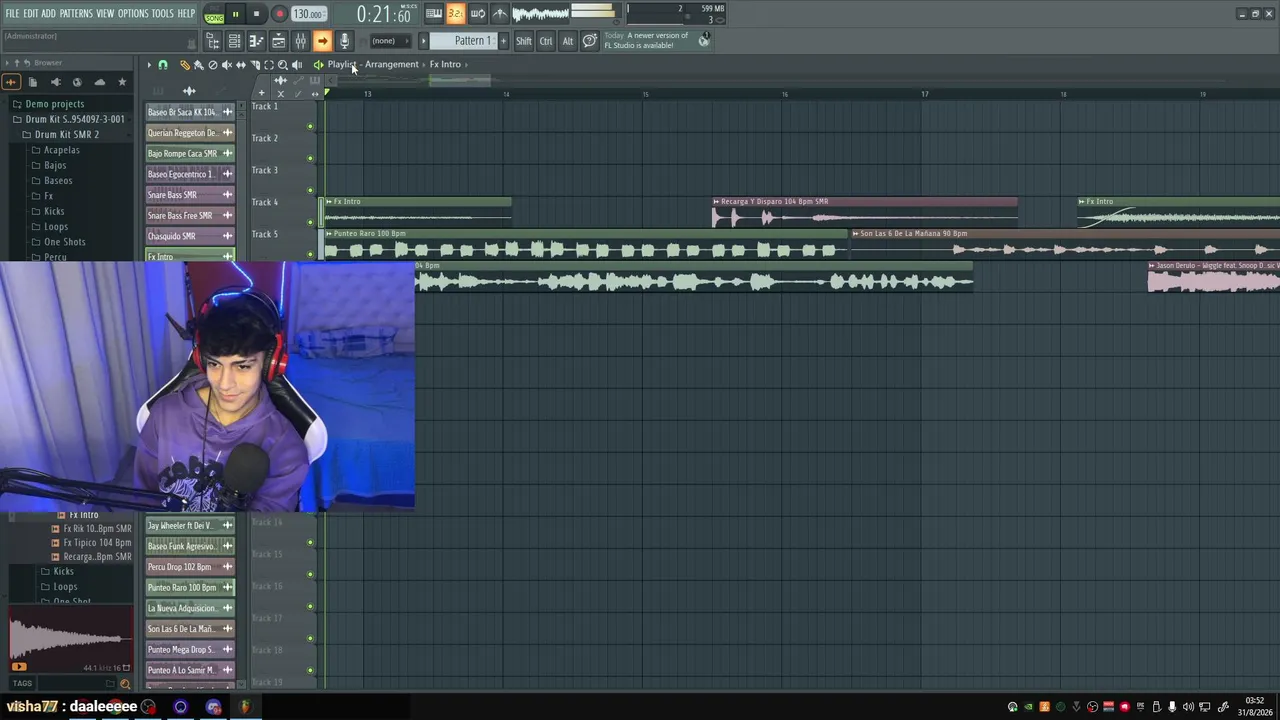Open Playlist options menu arrow
Image resolution: width=1280 pixels, height=720 pixels.
click(x=149, y=65)
